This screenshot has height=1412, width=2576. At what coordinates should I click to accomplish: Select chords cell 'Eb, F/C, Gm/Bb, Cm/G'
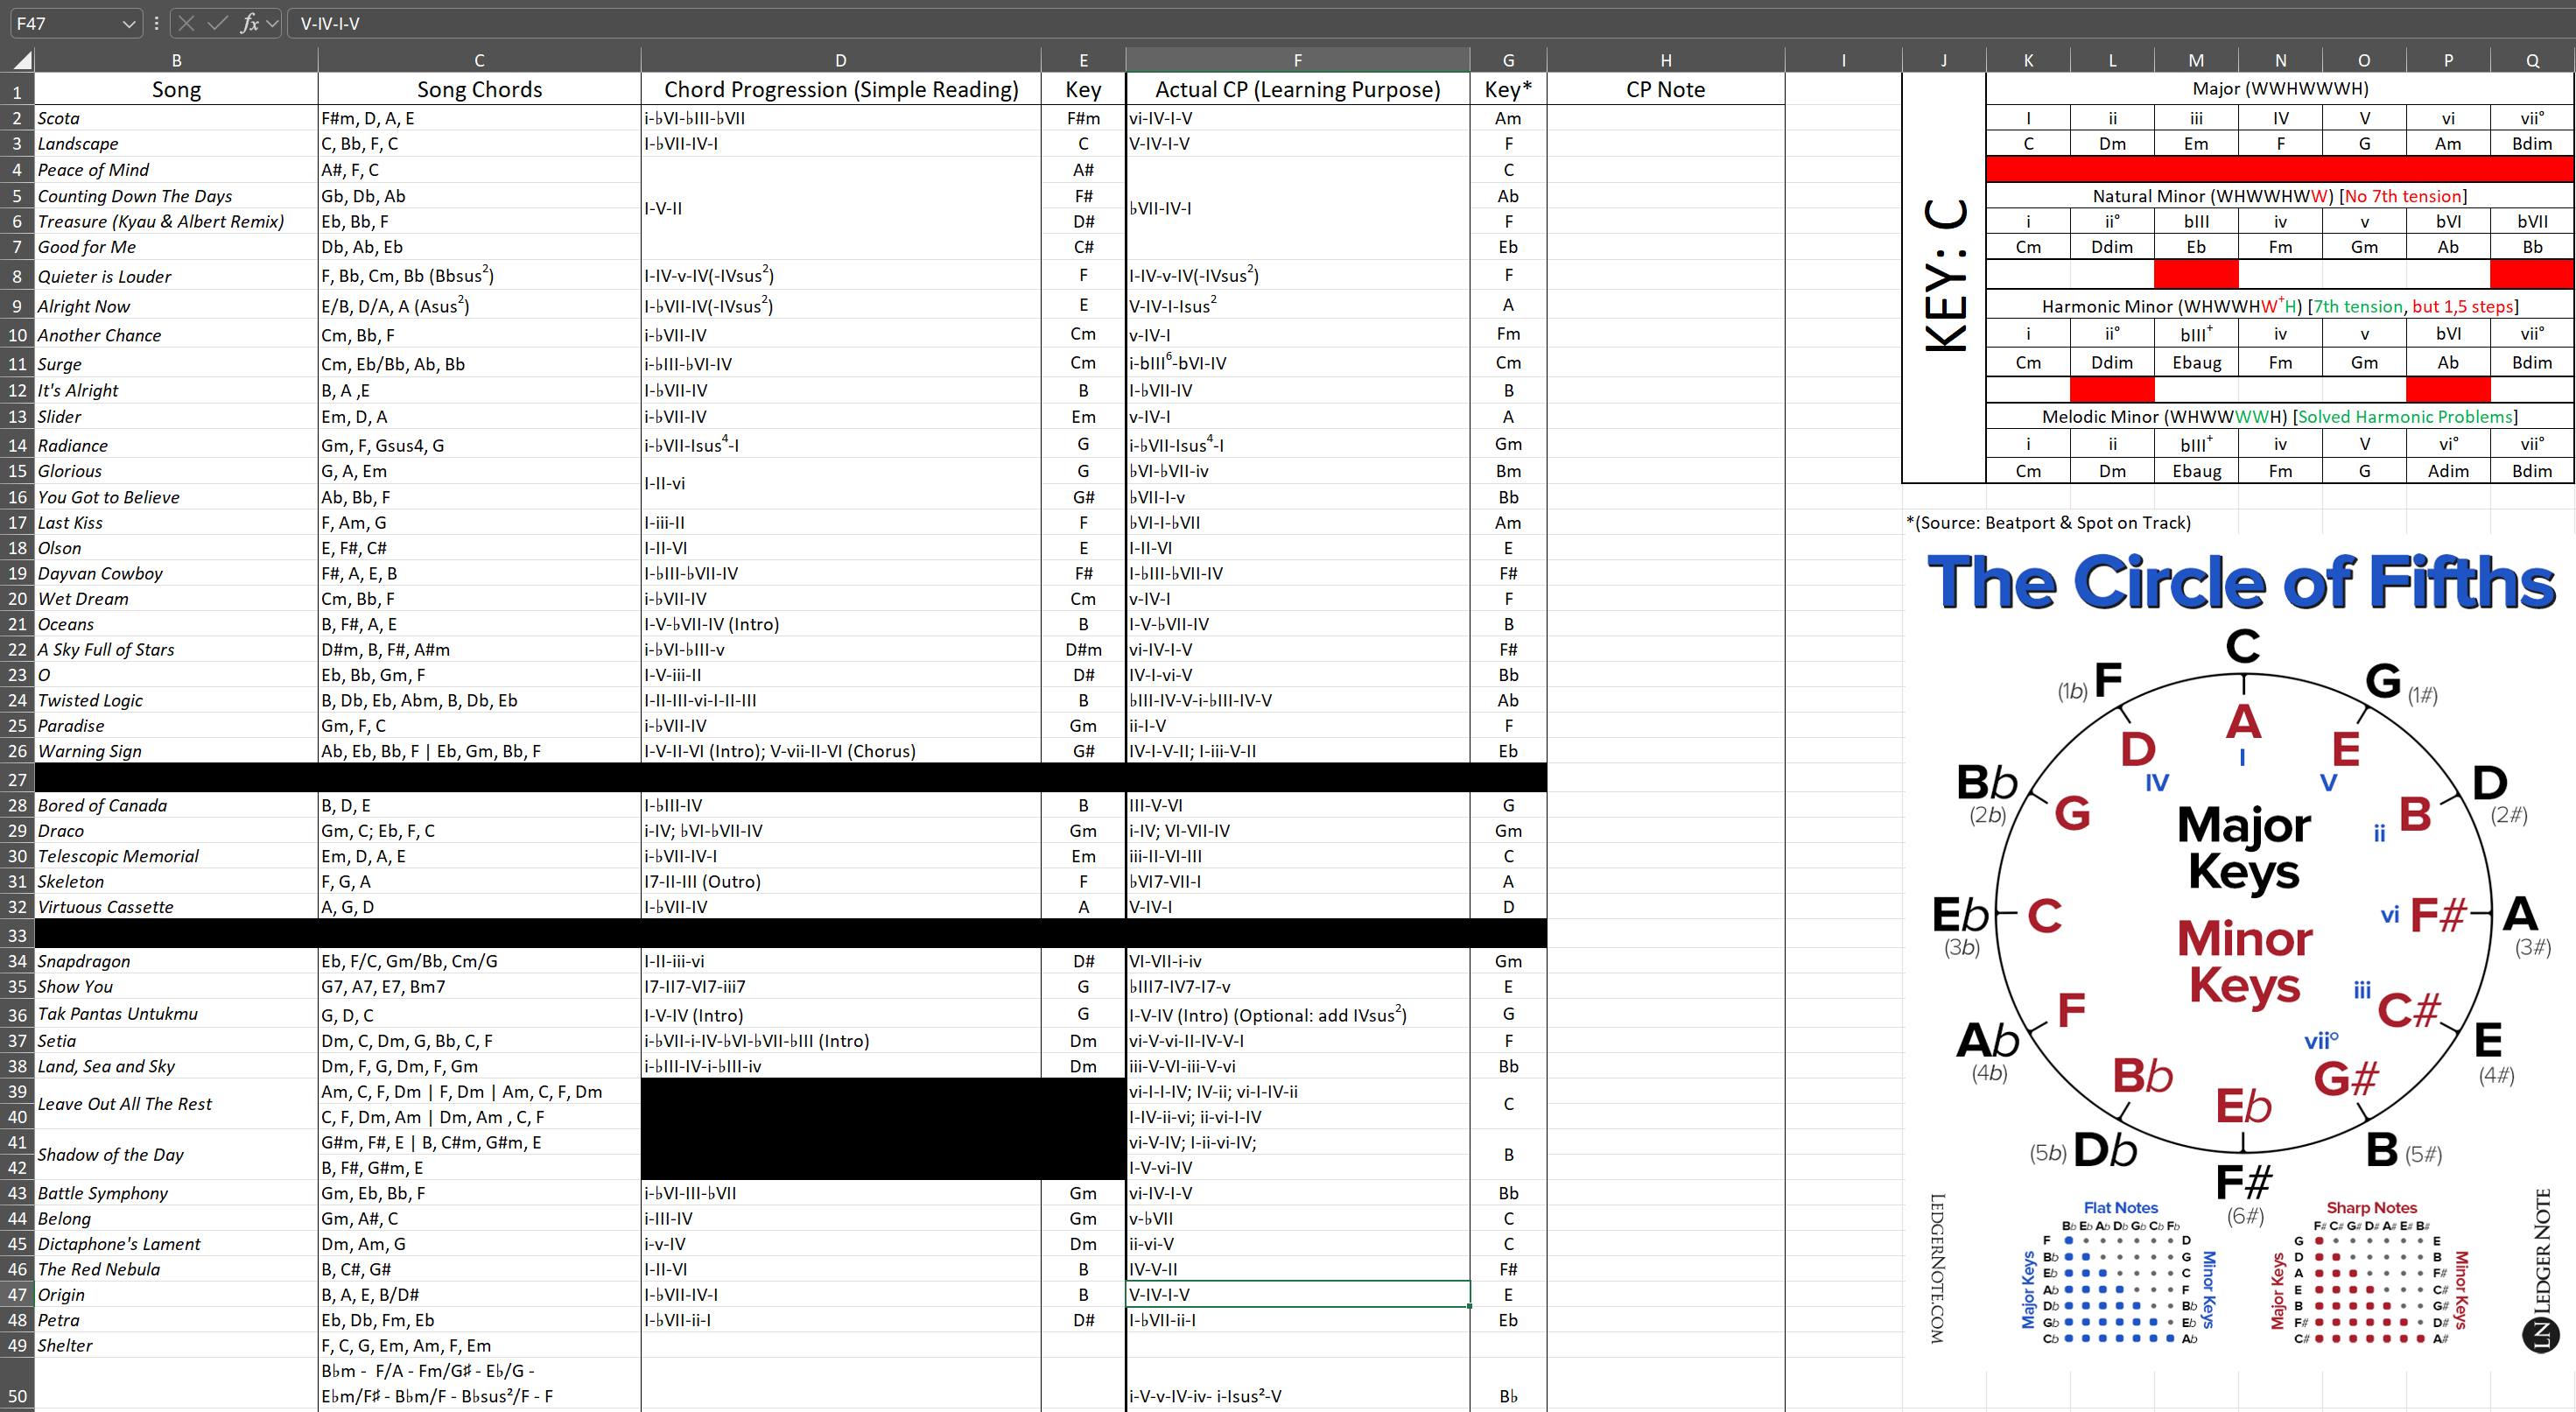(479, 961)
